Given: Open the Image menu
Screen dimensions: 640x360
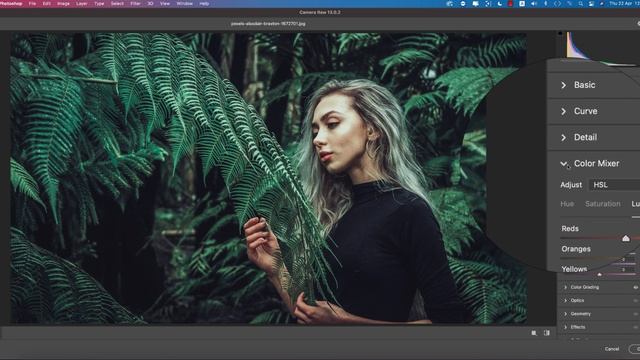Looking at the screenshot, I should [63, 4].
